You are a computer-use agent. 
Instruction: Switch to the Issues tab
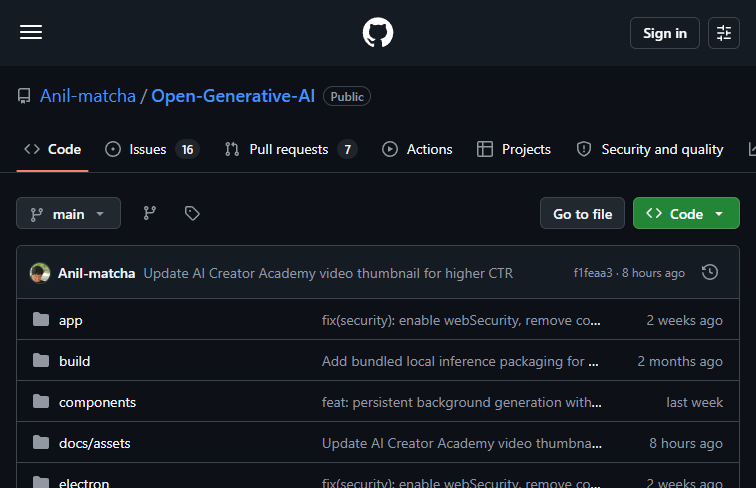click(152, 149)
